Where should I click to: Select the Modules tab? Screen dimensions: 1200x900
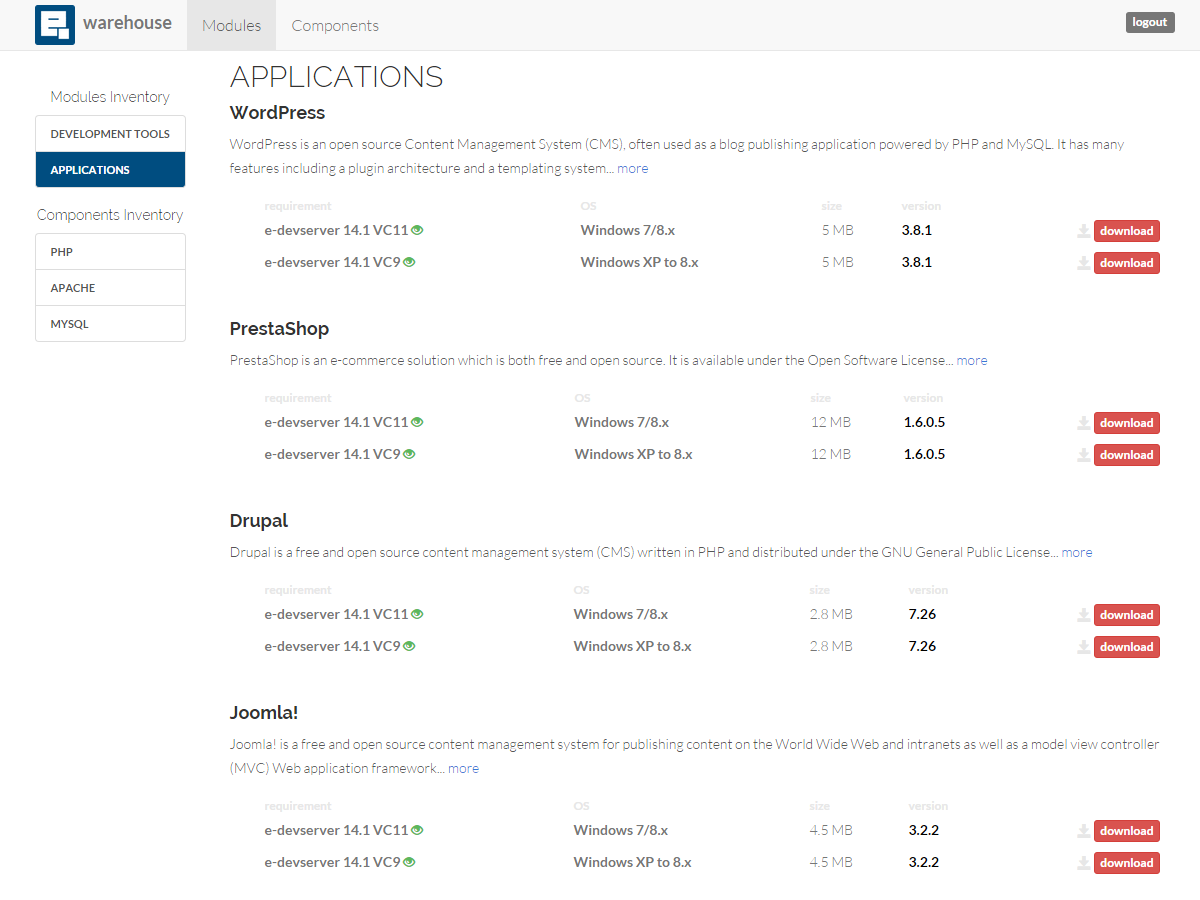[x=231, y=25]
